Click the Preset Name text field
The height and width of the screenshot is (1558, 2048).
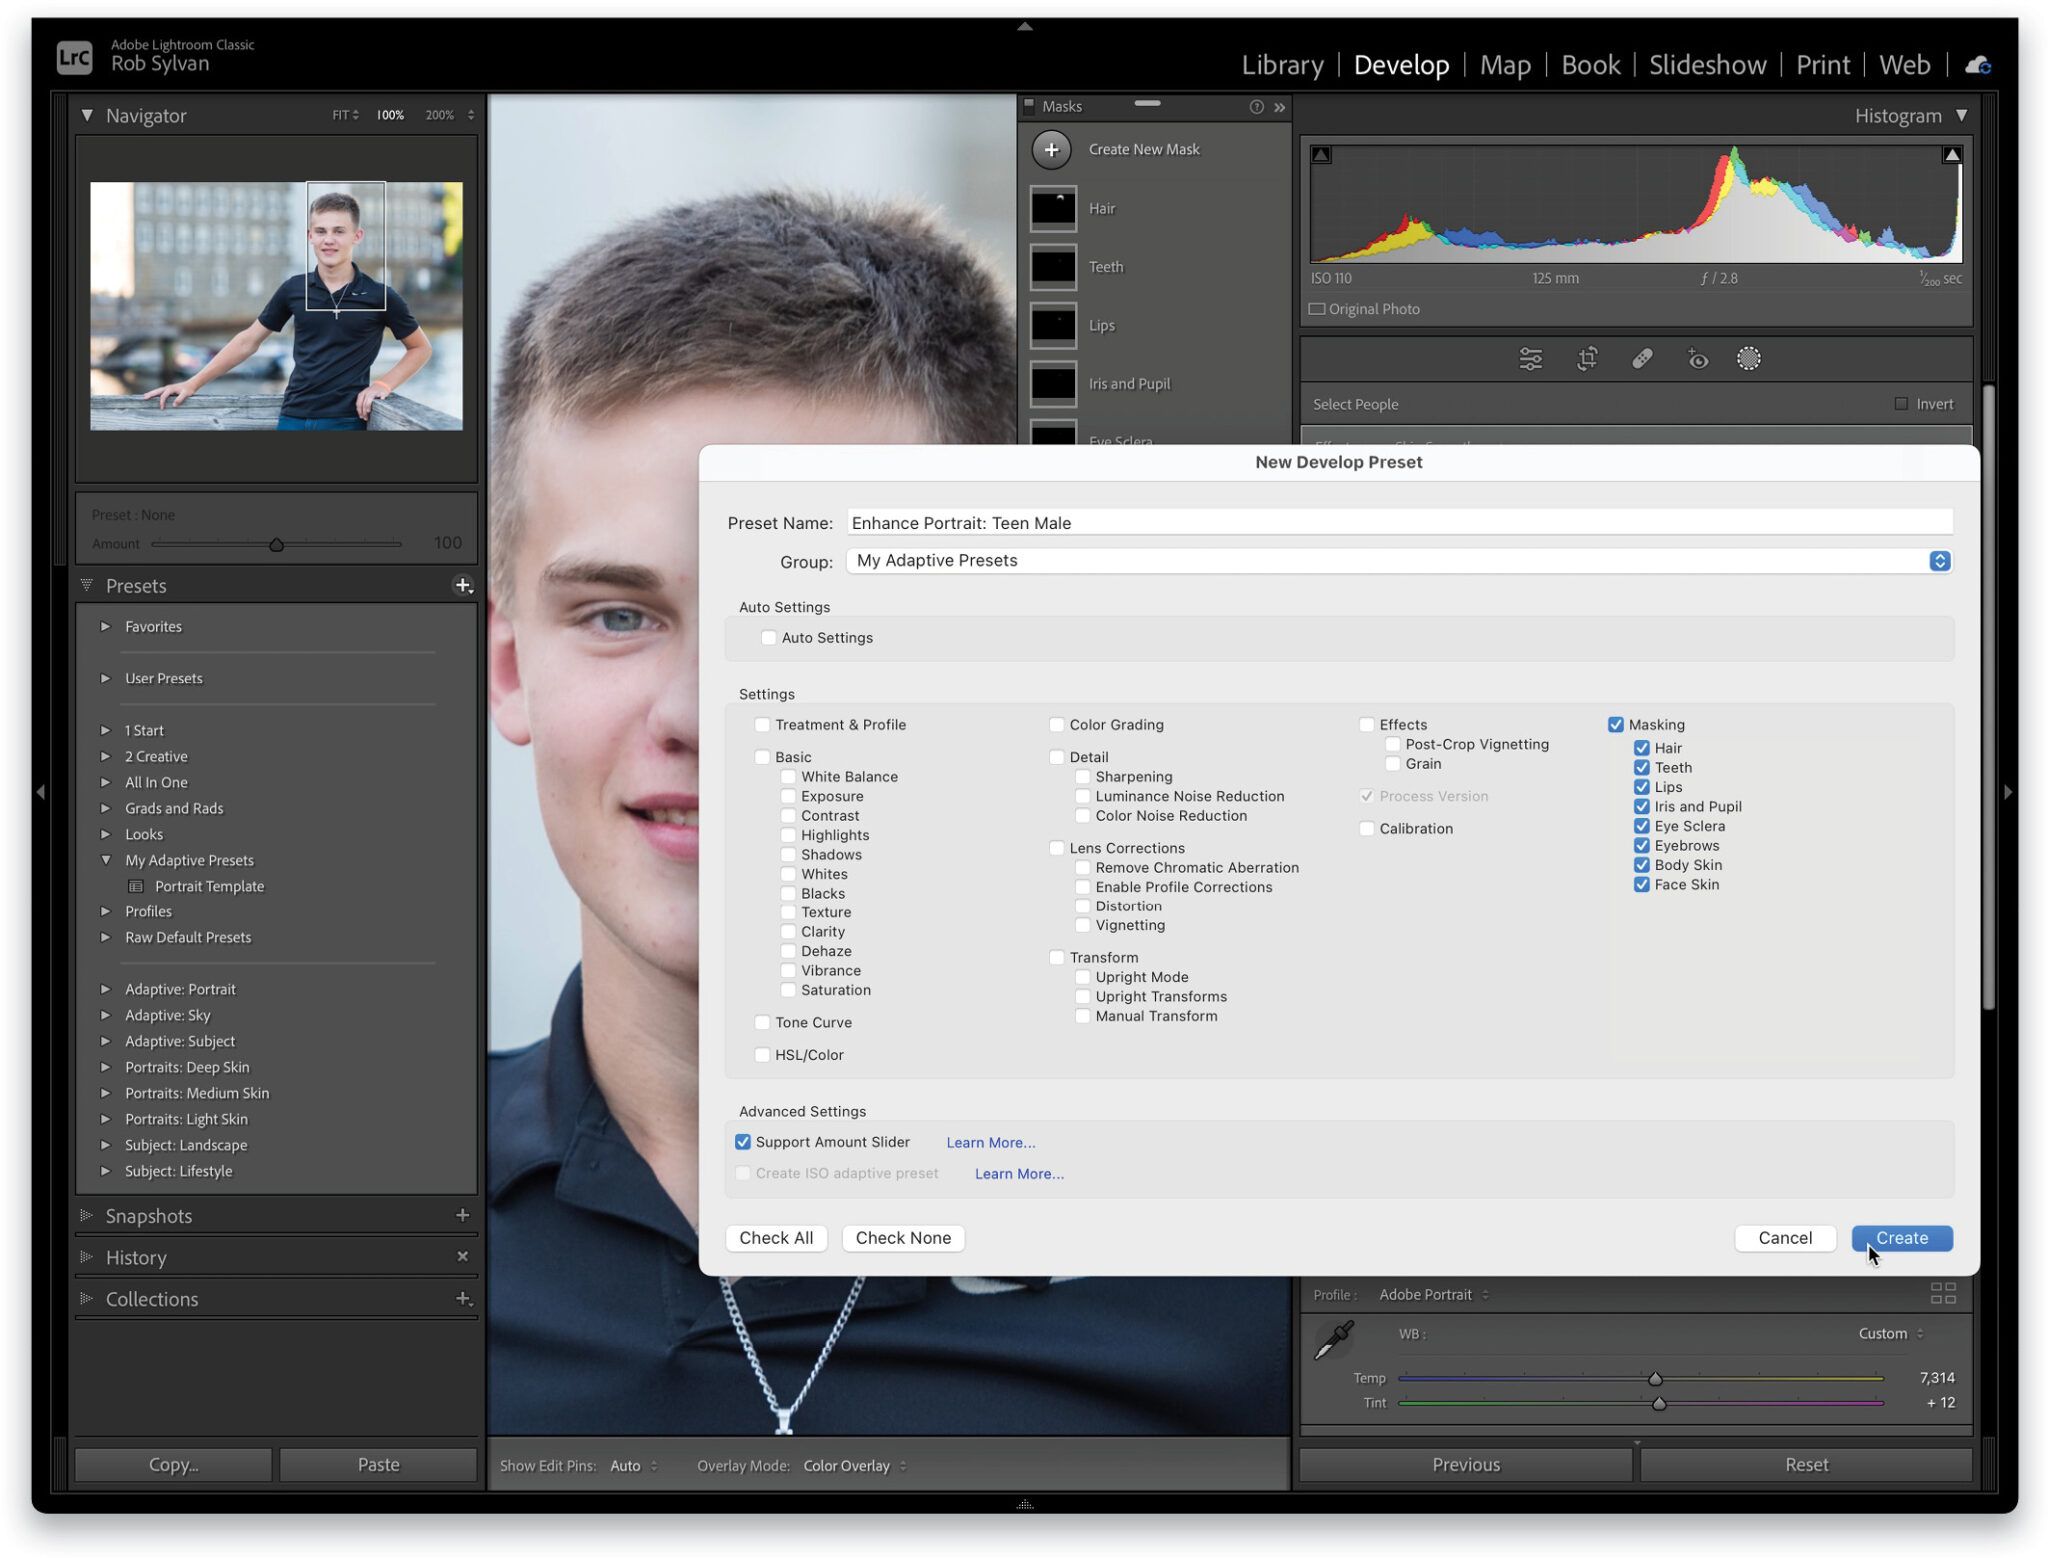point(1200,522)
